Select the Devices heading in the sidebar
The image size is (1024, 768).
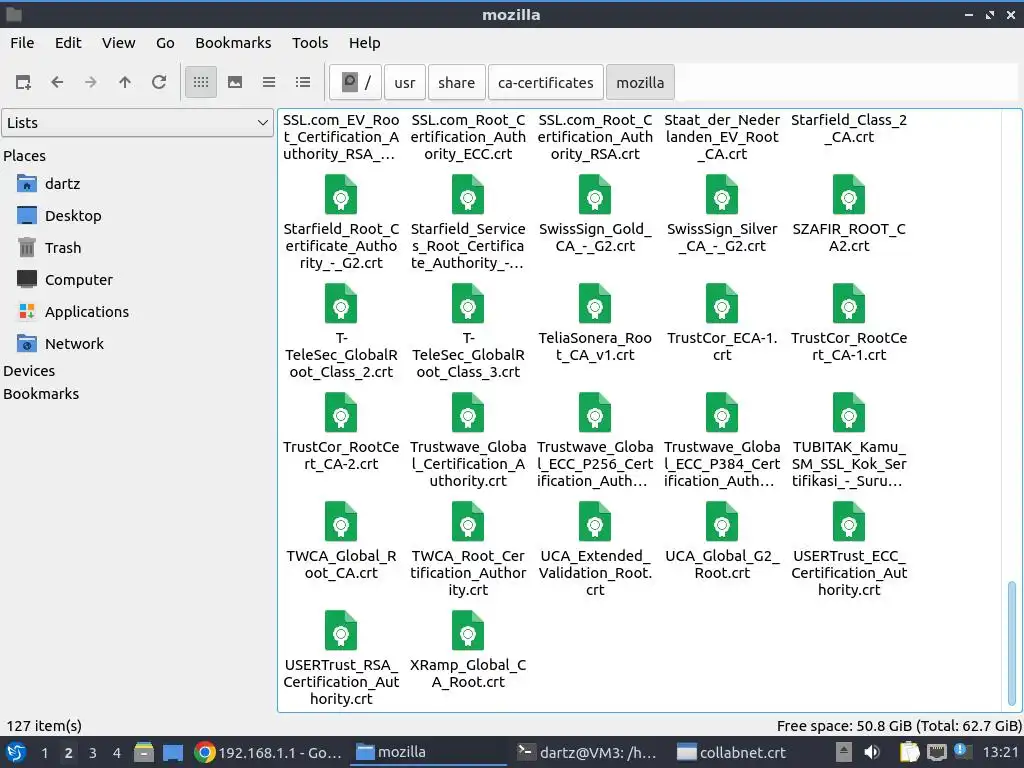(x=29, y=371)
